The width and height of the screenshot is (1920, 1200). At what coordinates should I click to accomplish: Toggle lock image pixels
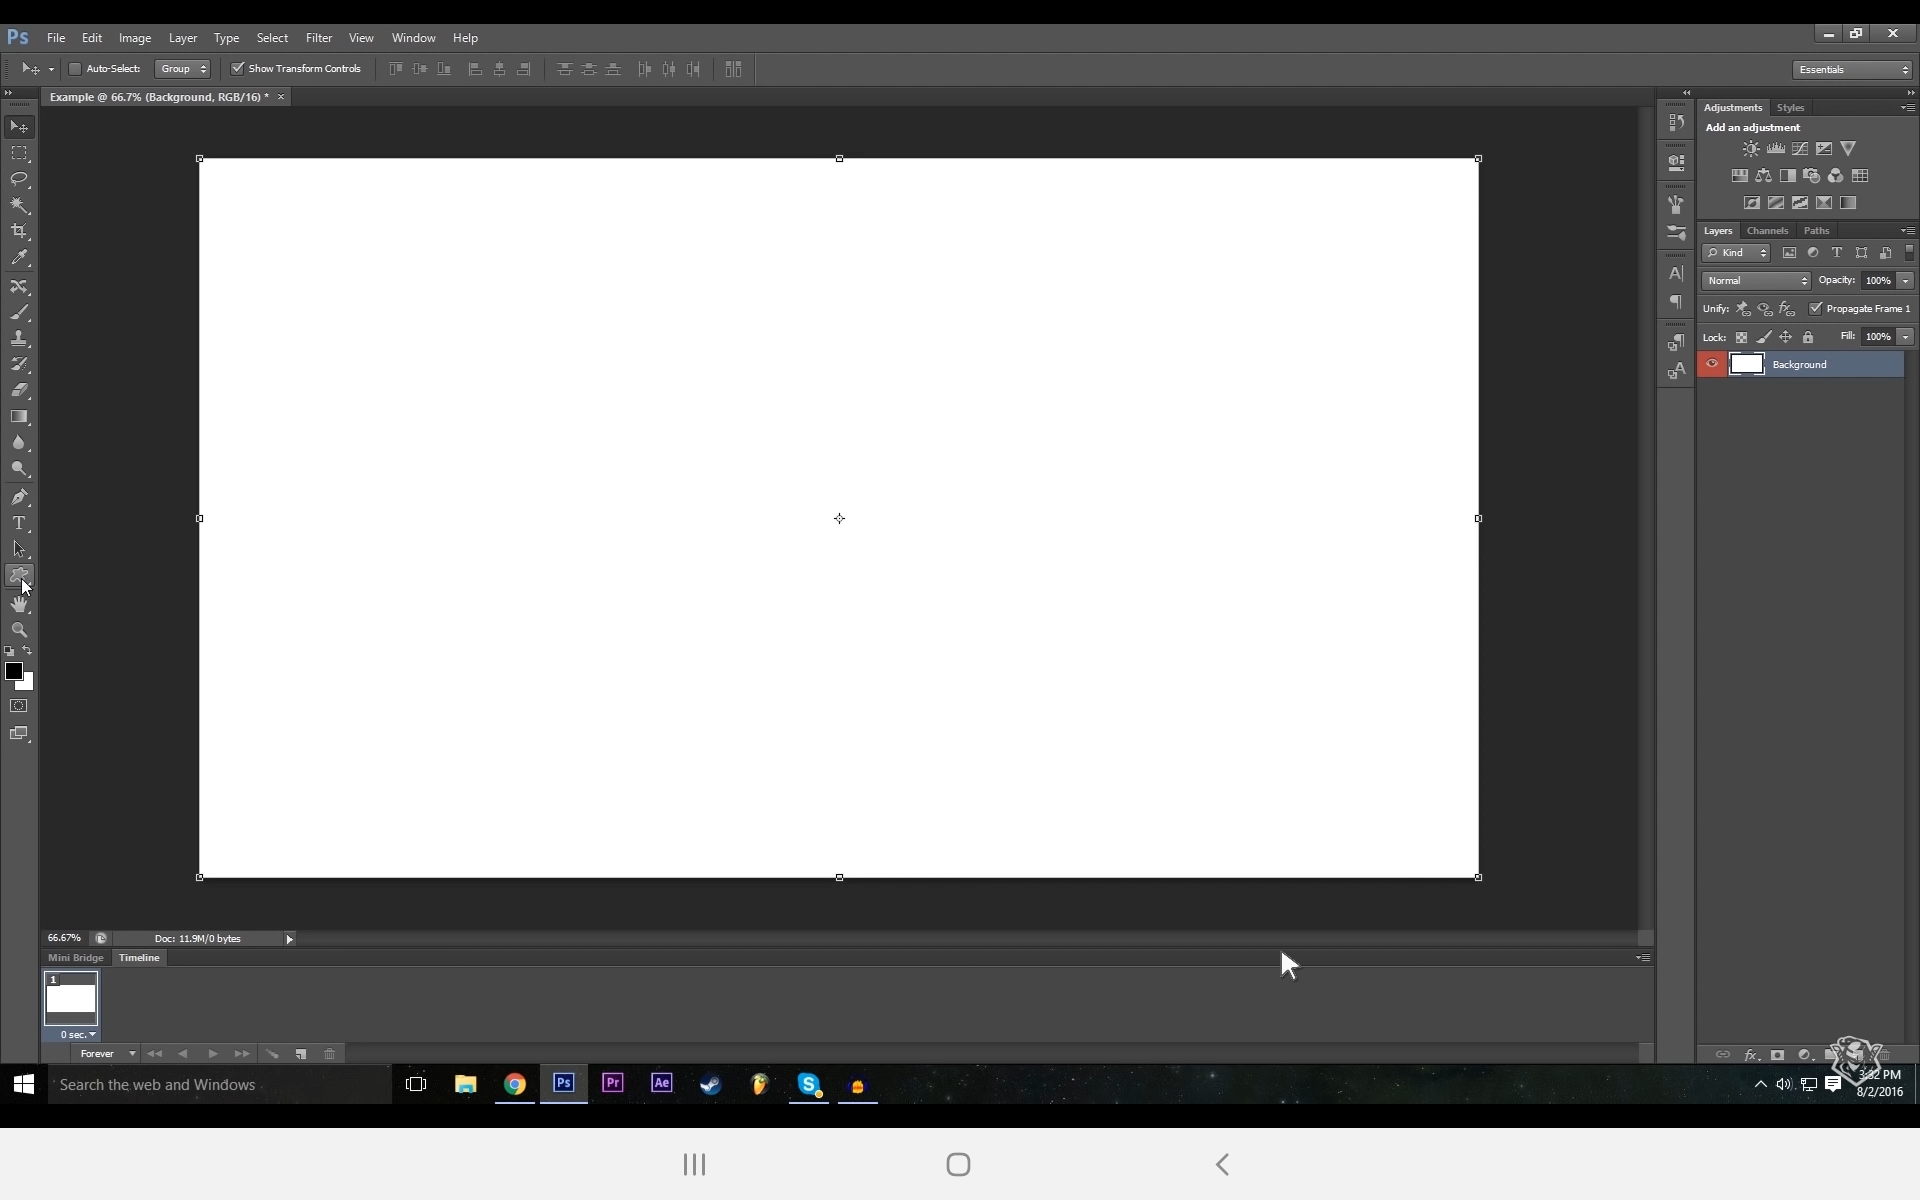point(1764,337)
